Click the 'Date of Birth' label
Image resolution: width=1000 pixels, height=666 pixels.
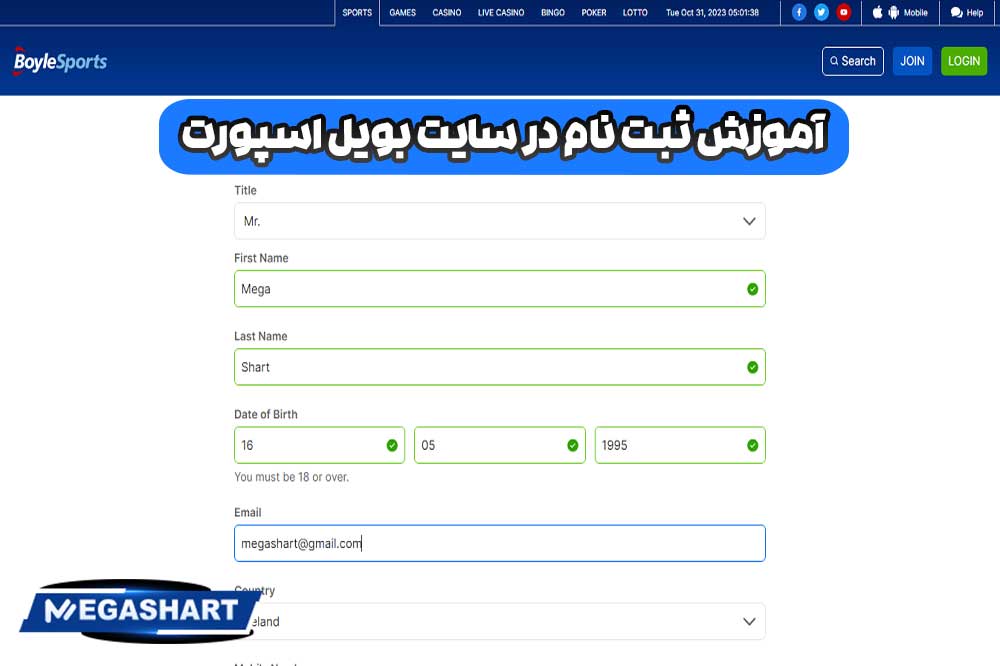266,415
